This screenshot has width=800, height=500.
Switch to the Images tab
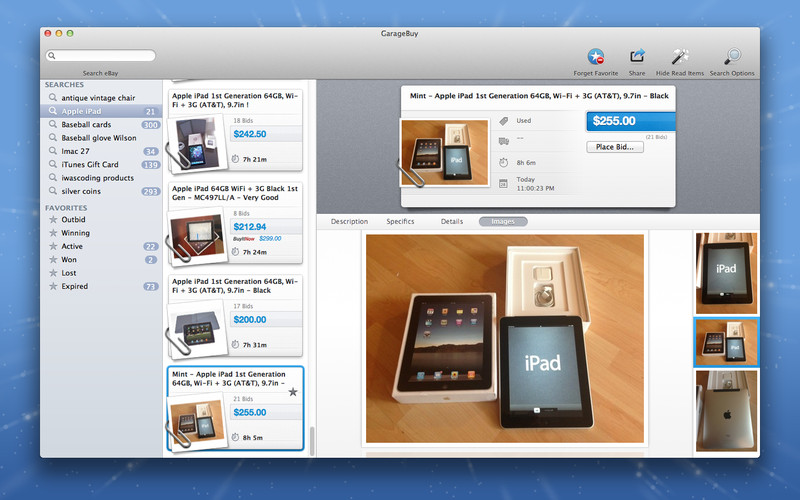pos(503,221)
